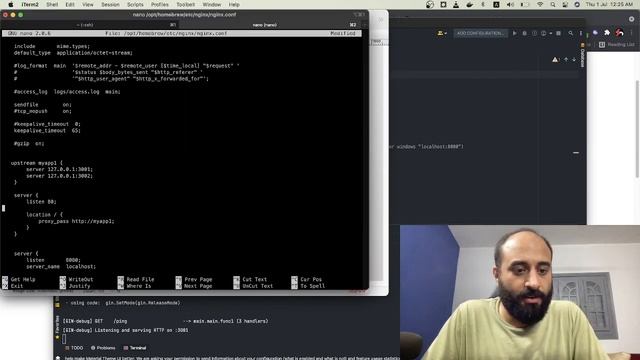This screenshot has width=640, height=360.
Task: Go to previous highlighted error arrow
Action: click(566, 60)
